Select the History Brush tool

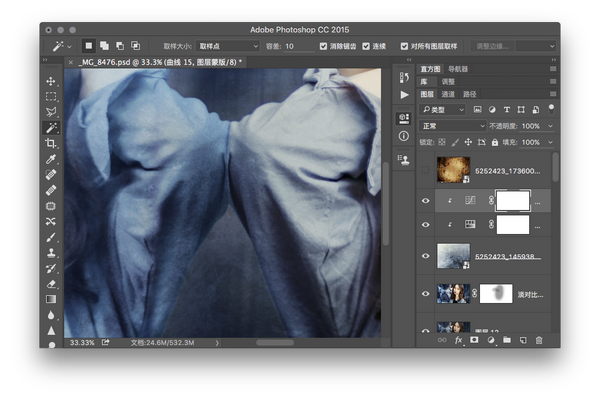click(51, 269)
